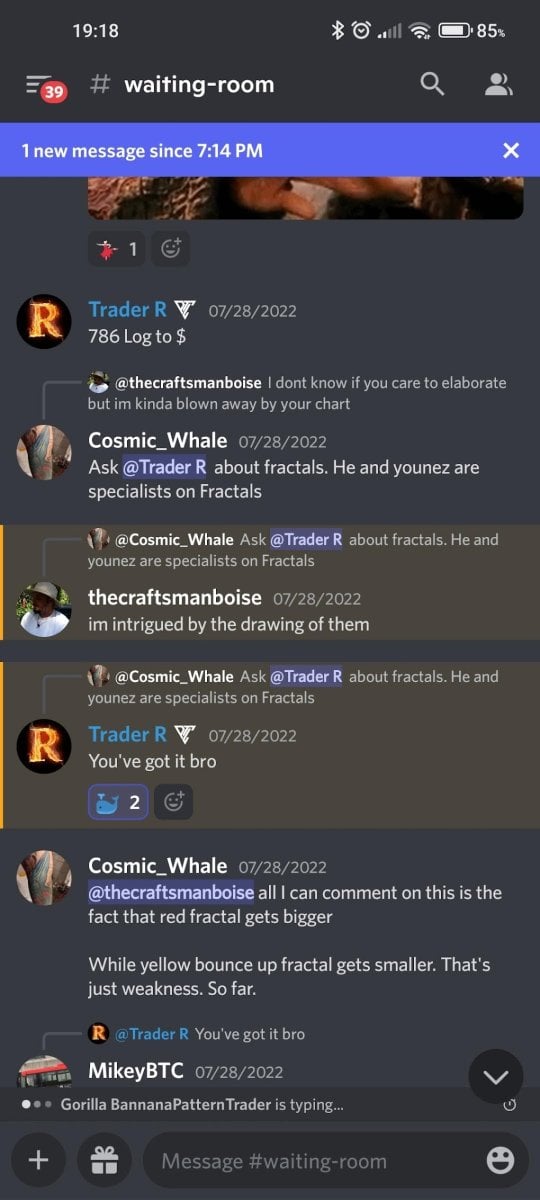This screenshot has height=1200, width=540.
Task: Jump to latest messages chevron
Action: click(496, 1076)
